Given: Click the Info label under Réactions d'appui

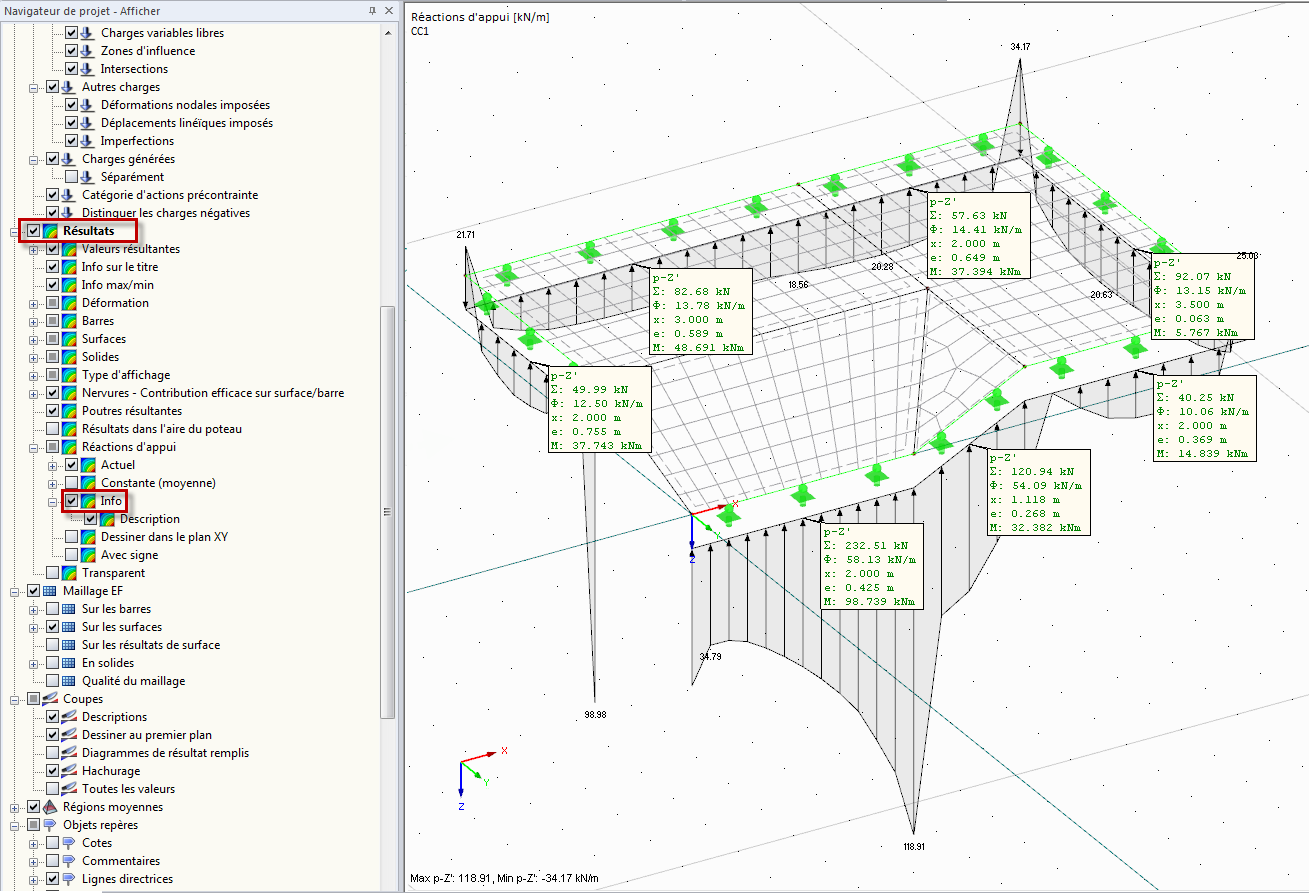Looking at the screenshot, I should (111, 501).
